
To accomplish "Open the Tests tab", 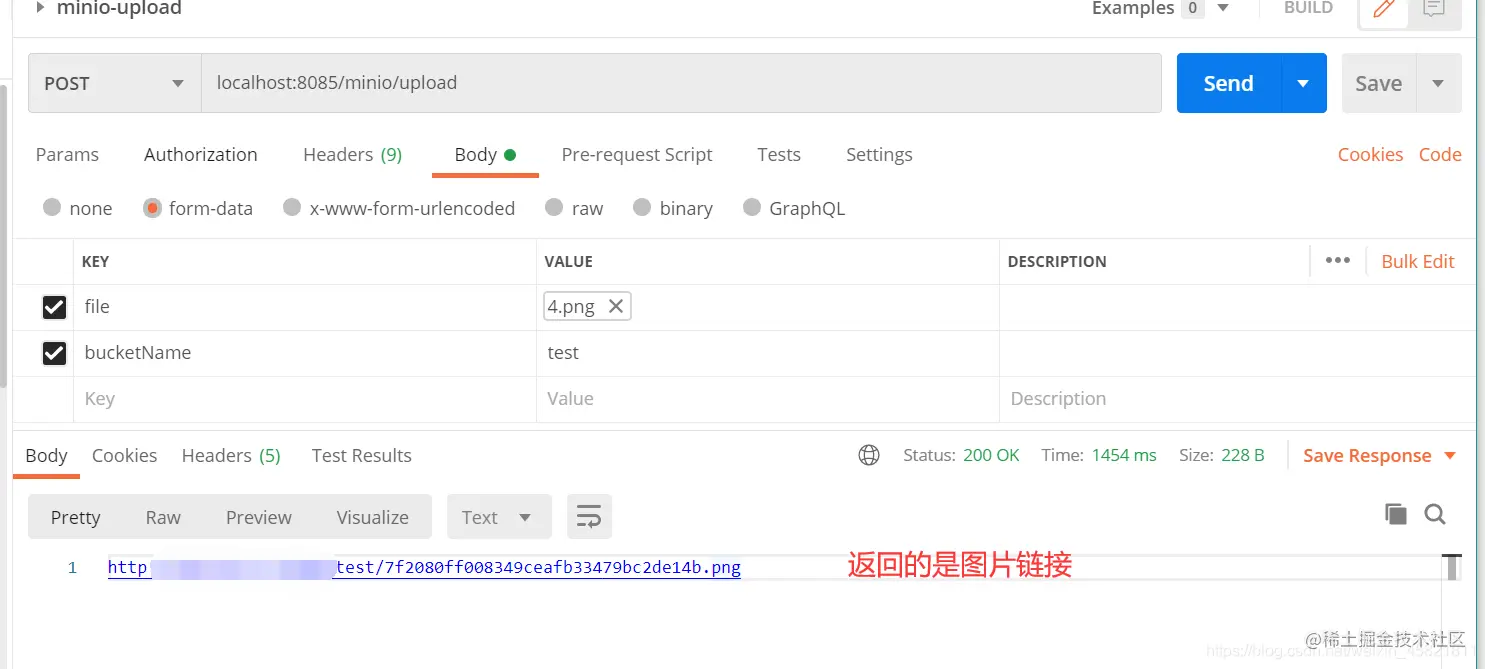I will coord(779,154).
